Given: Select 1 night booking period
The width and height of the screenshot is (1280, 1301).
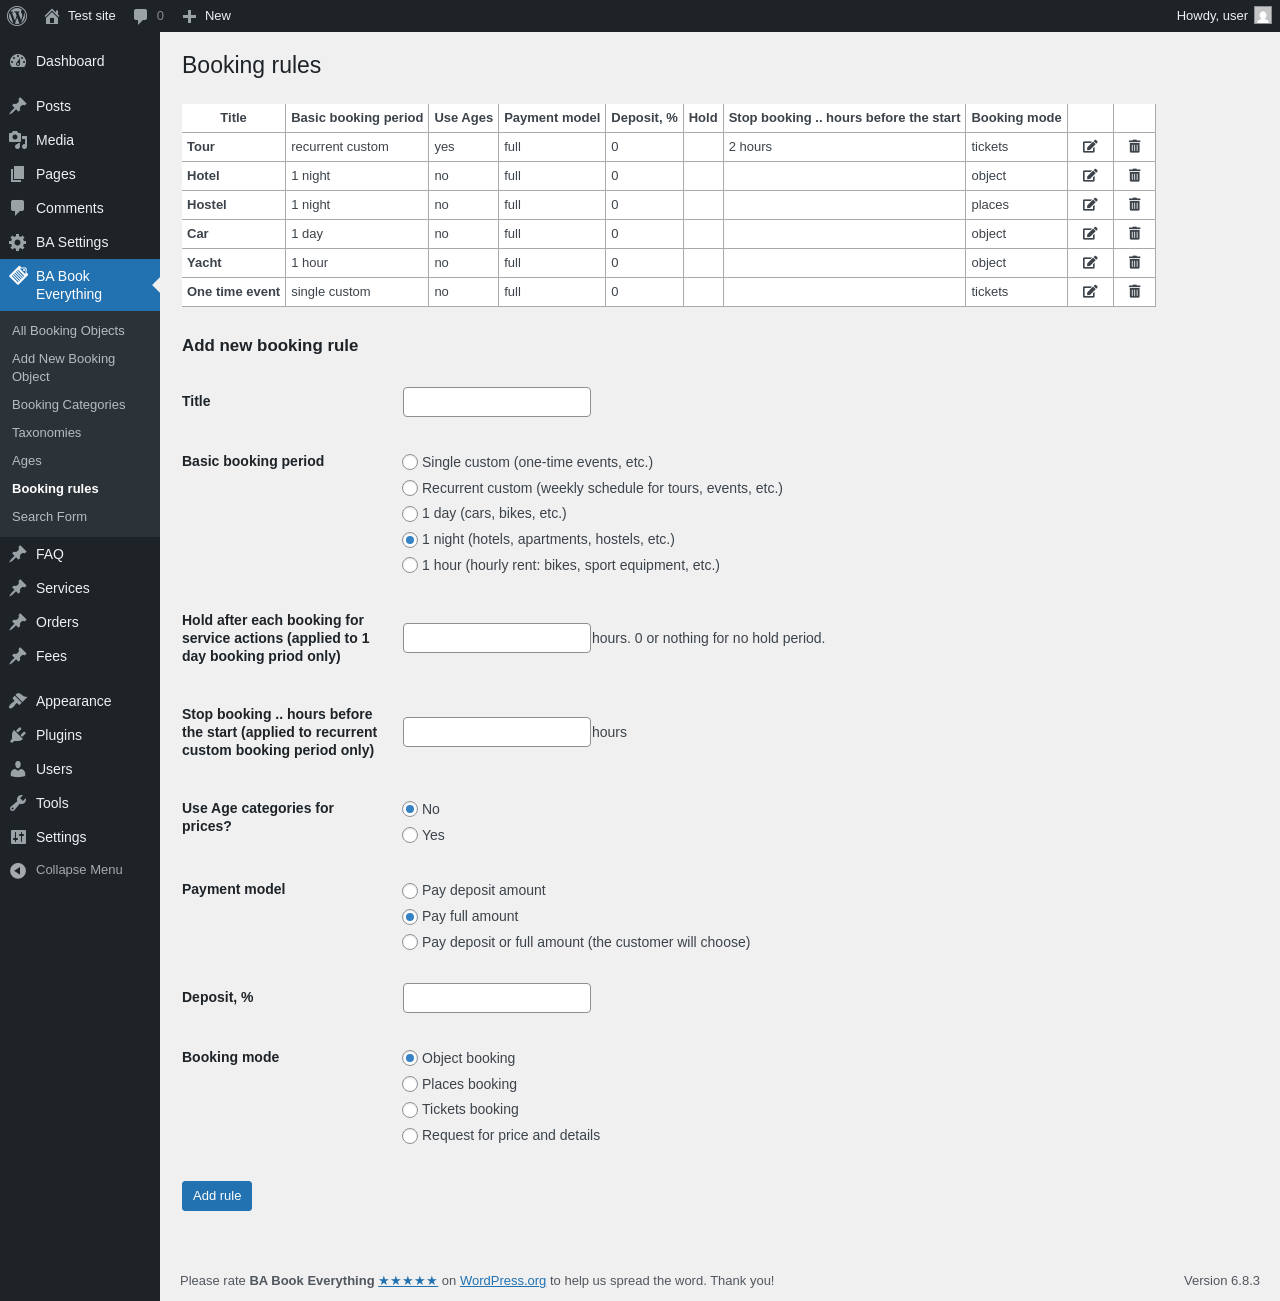Looking at the screenshot, I should pos(410,540).
